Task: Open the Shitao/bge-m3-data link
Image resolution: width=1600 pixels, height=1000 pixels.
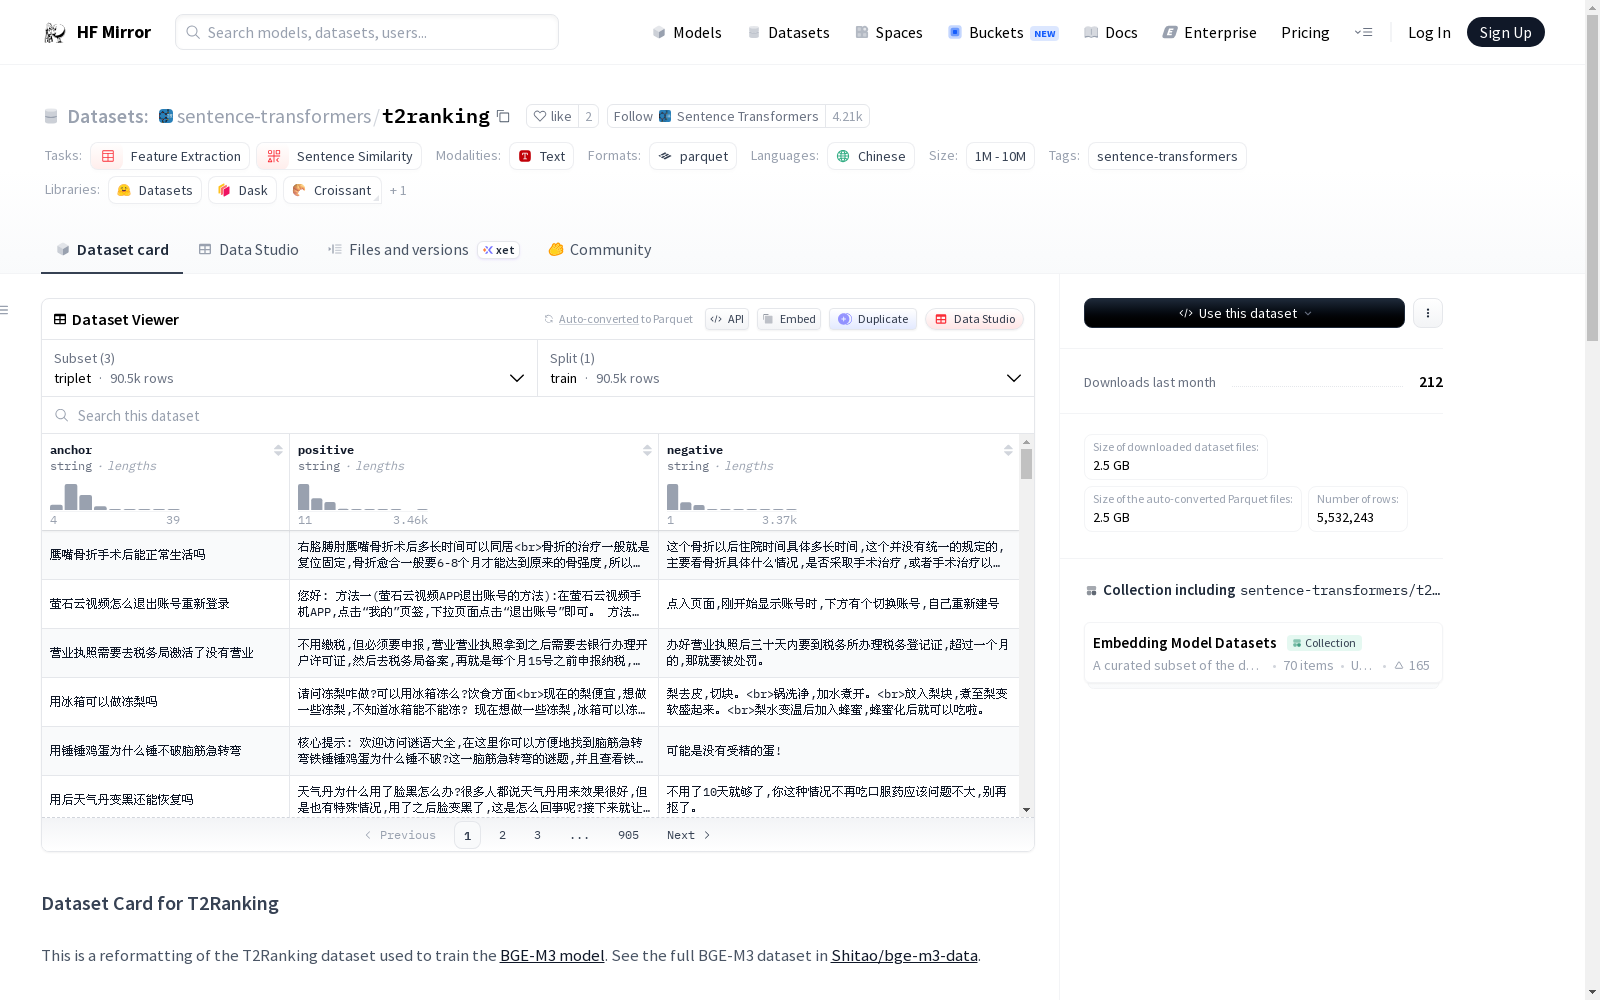Action: pyautogui.click(x=904, y=955)
